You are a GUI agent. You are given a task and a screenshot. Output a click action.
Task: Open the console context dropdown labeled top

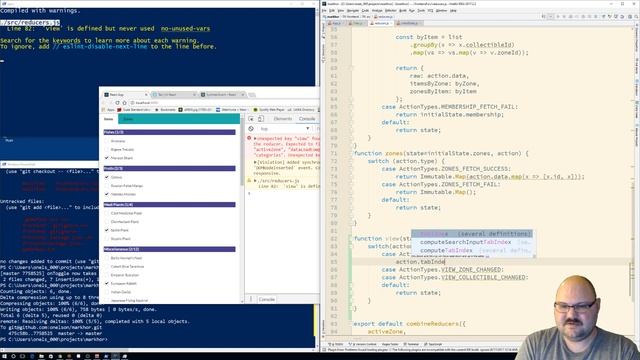tap(284, 129)
